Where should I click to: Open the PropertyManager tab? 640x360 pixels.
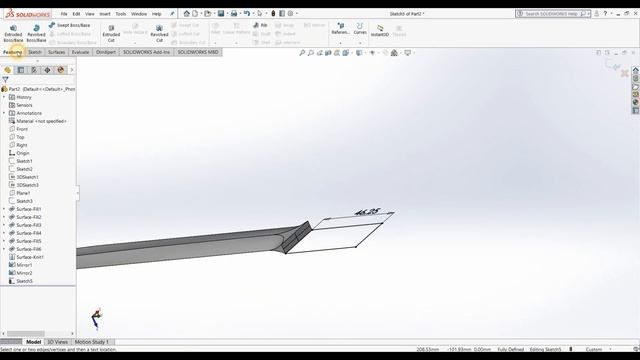[x=21, y=70]
